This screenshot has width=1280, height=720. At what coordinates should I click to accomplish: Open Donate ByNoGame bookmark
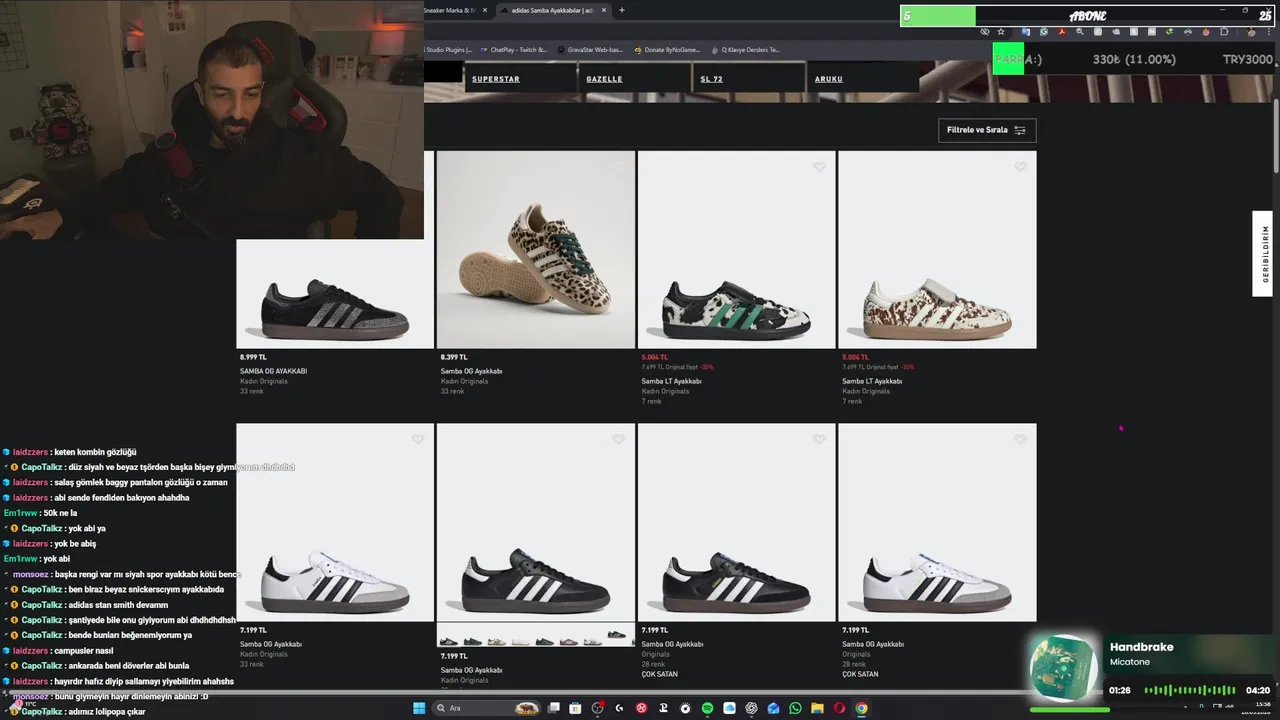667,49
